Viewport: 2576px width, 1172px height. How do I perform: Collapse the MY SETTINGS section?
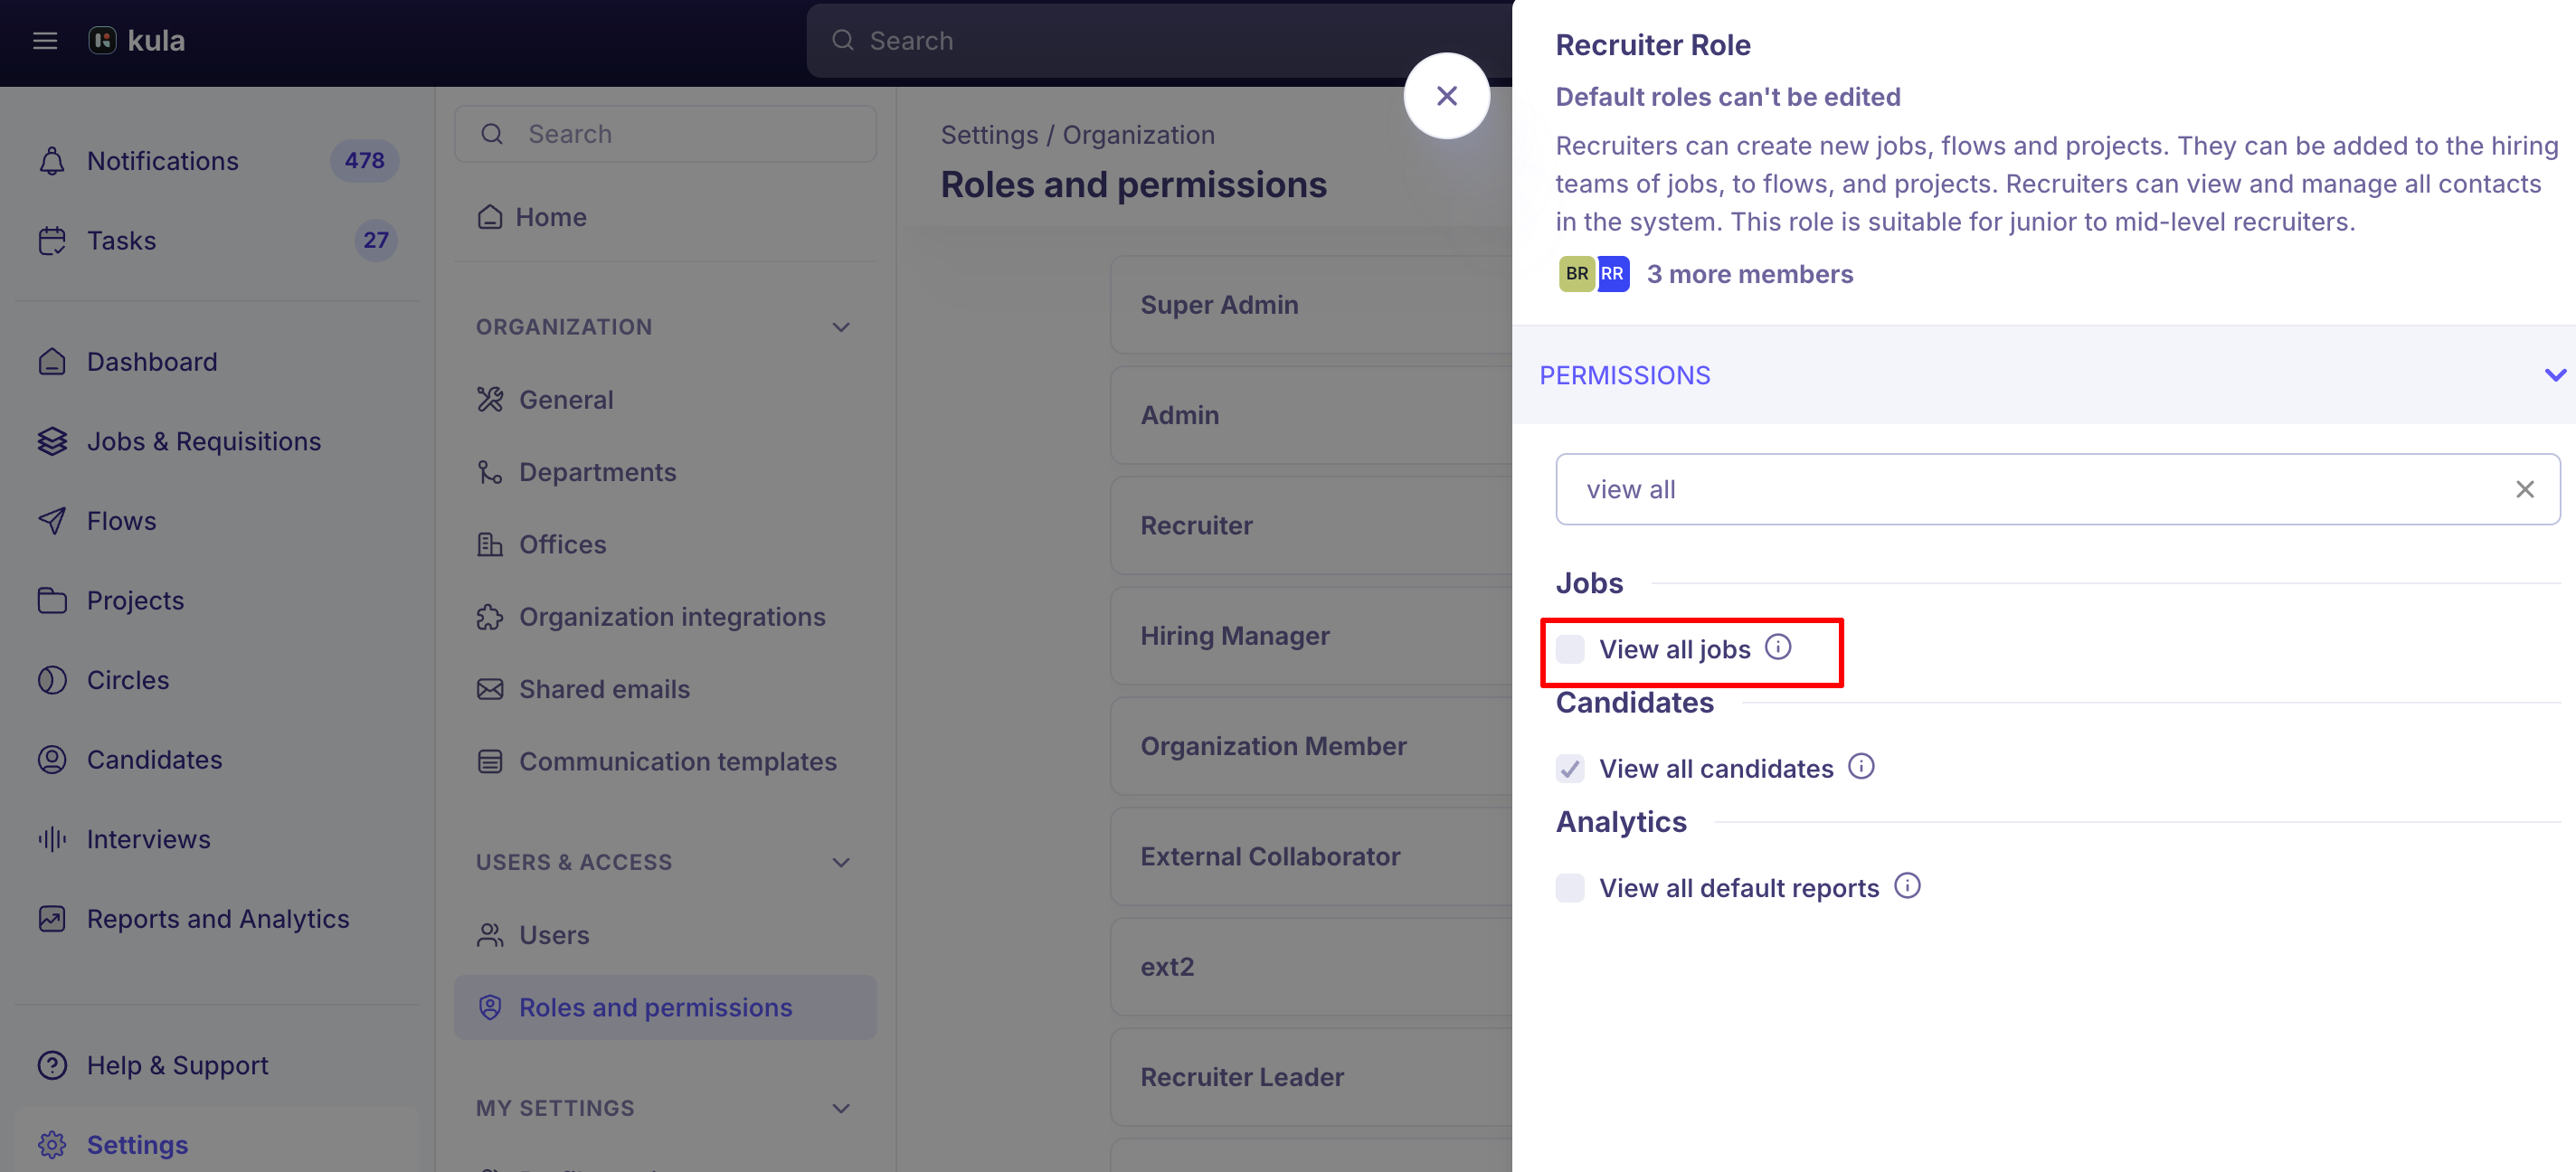(x=841, y=1108)
